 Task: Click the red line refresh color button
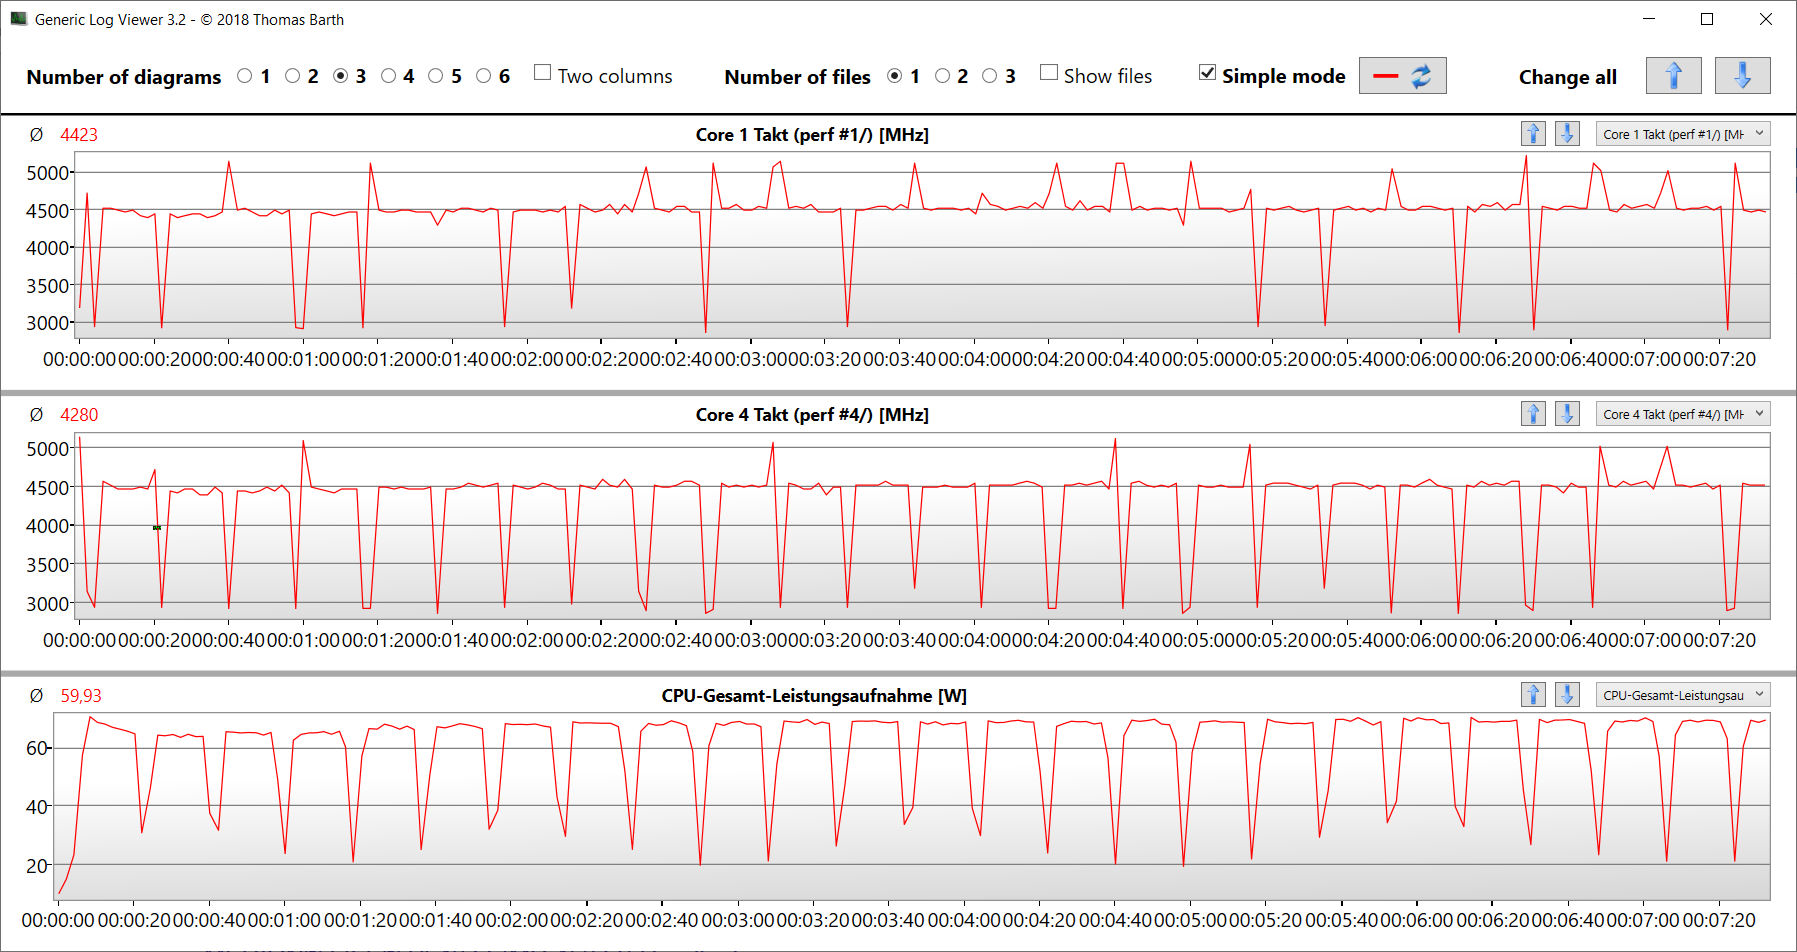(x=1402, y=76)
